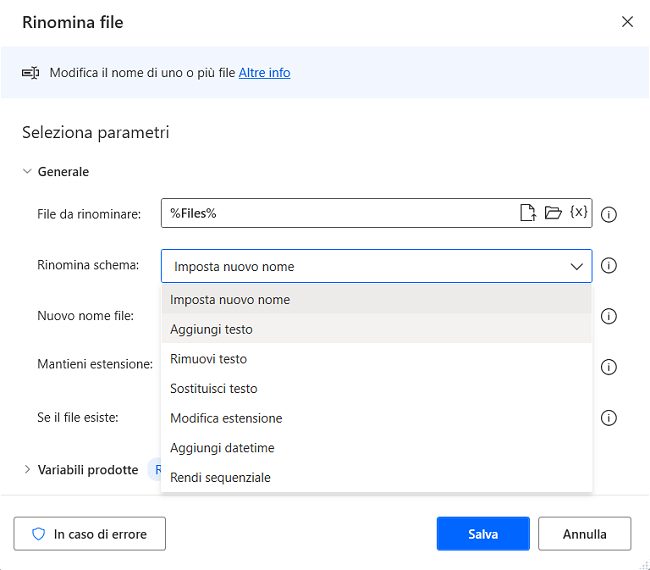The width and height of the screenshot is (650, 570).
Task: Click info icon next to Nuovo nome file
Action: point(608,316)
